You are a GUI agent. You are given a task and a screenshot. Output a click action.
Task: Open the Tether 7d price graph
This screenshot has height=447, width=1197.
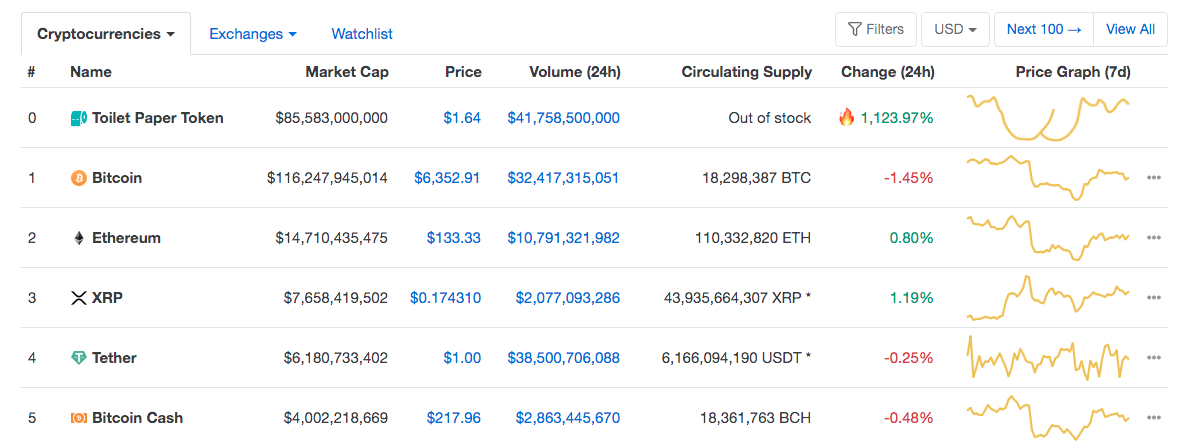(1049, 358)
